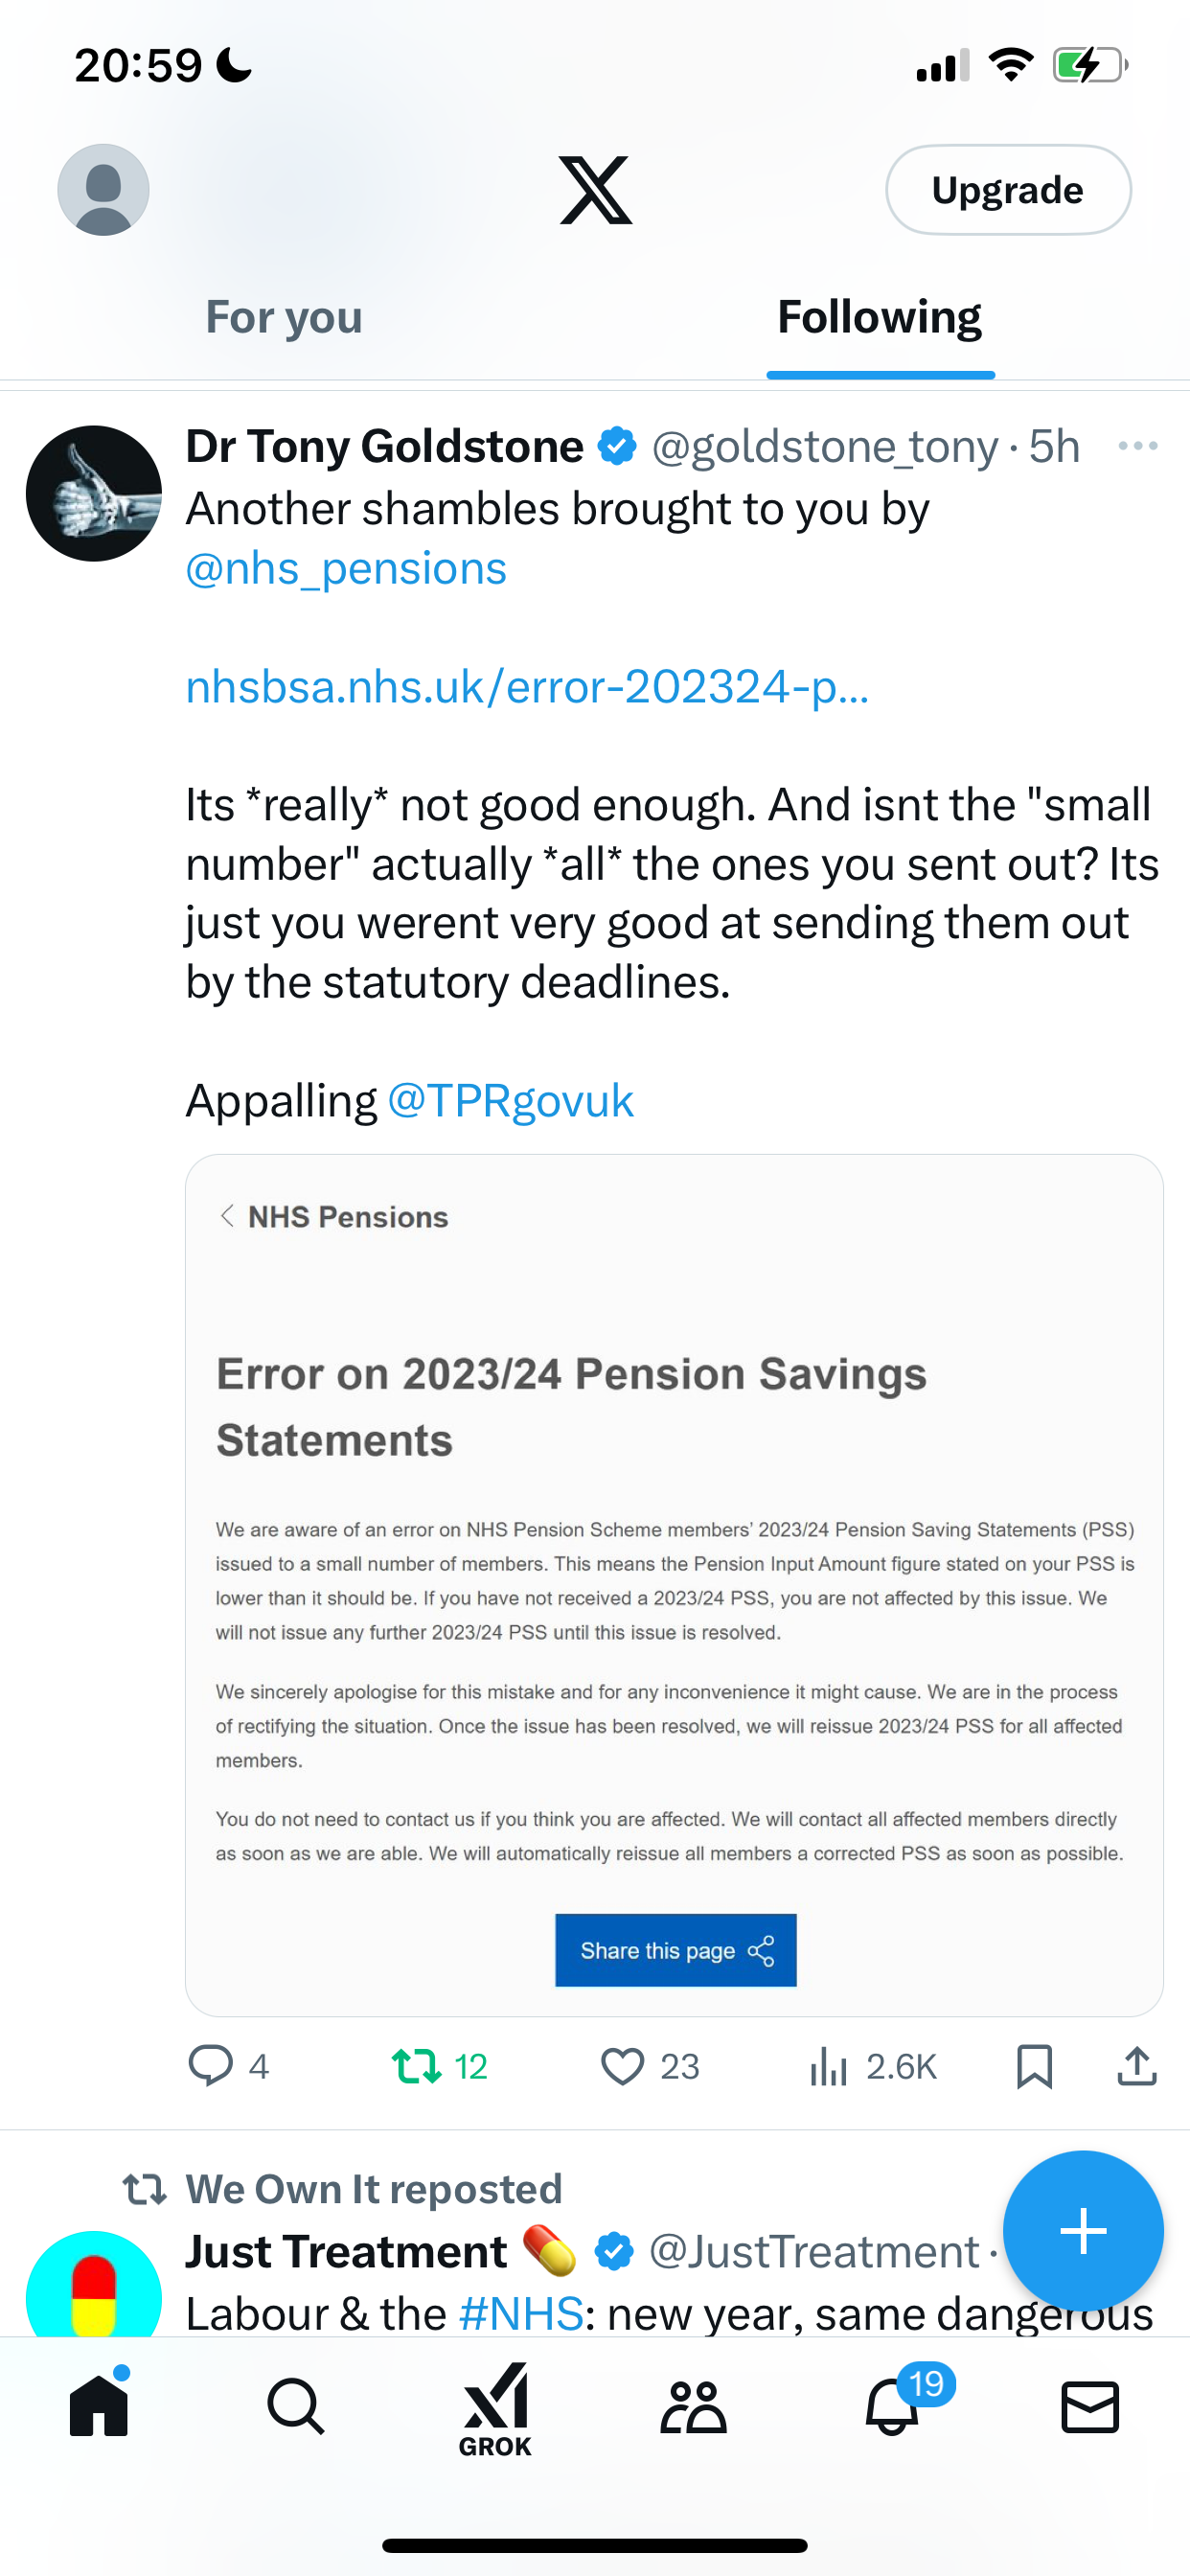Bookmark Dr Tony Goldstone's tweet
This screenshot has height=2576, width=1190.
tap(1034, 2066)
